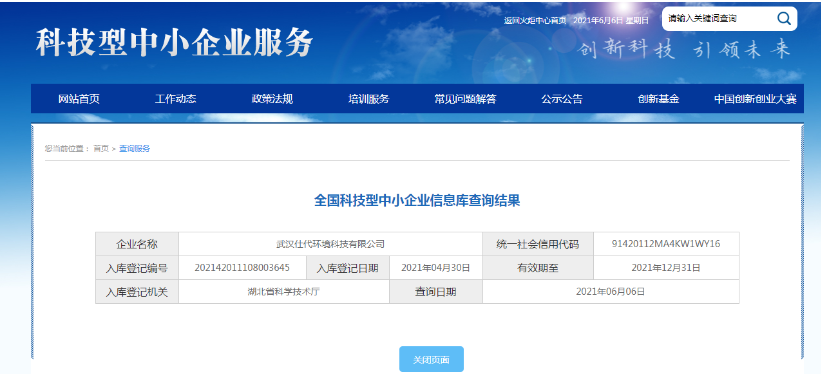821x374 pixels.
Task: Click credit code 91420112MA4KW1WY16 cell
Action: coord(666,244)
